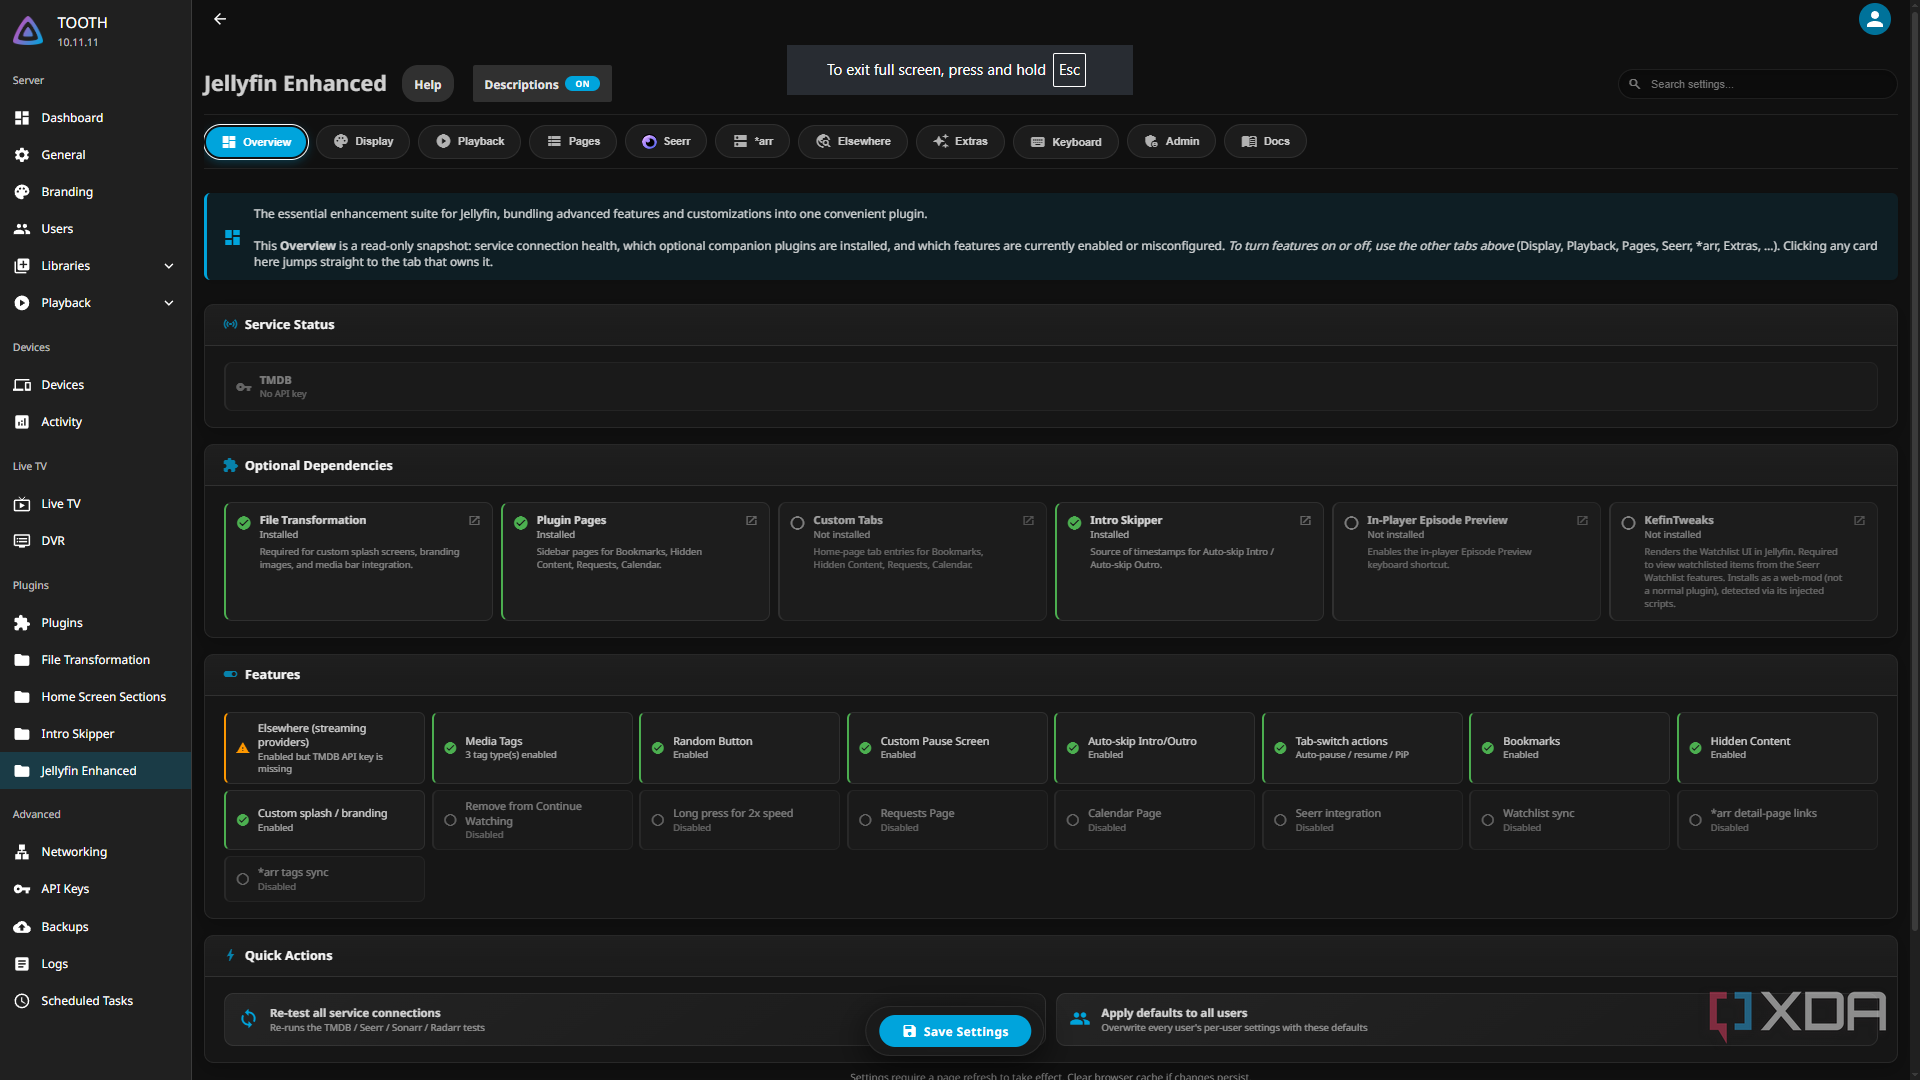Screen dimensions: 1920x1080
Task: Focus the Search settings field
Action: (x=1757, y=84)
